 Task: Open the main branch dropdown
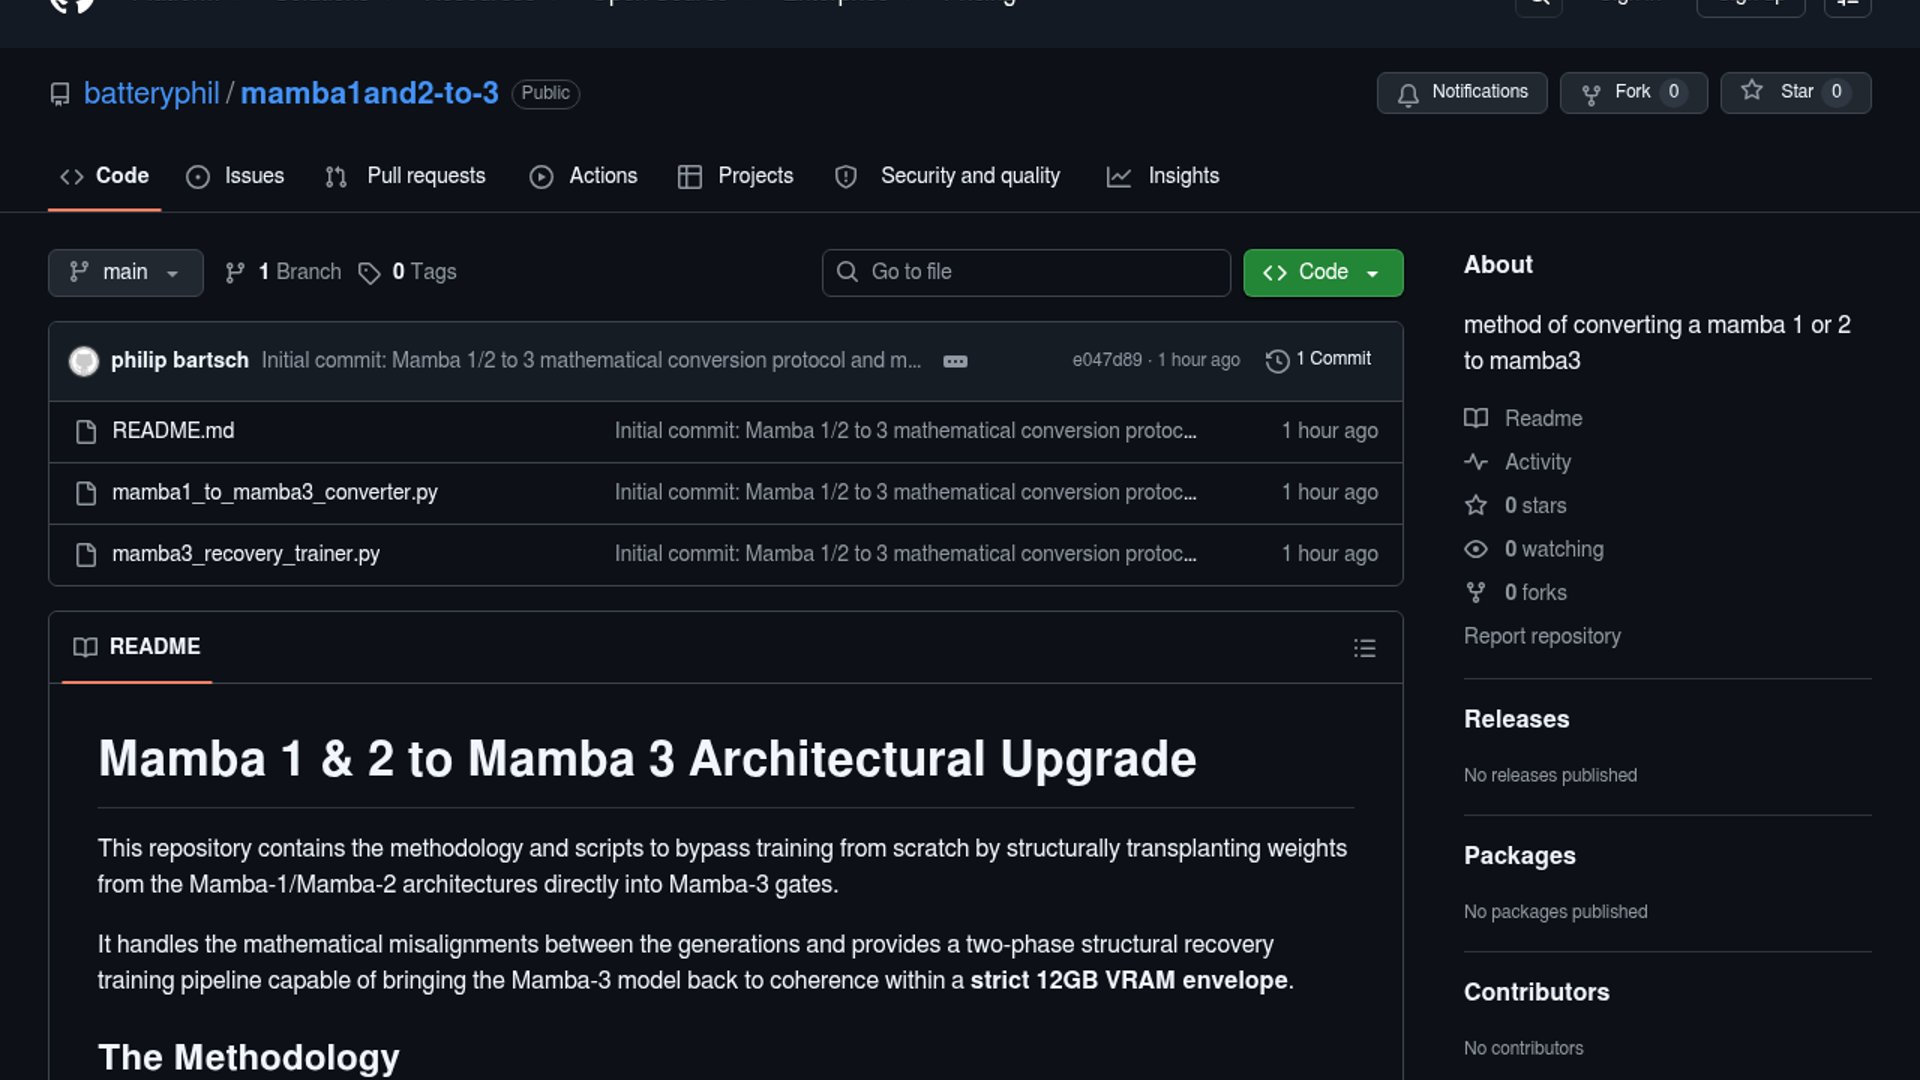coord(125,272)
